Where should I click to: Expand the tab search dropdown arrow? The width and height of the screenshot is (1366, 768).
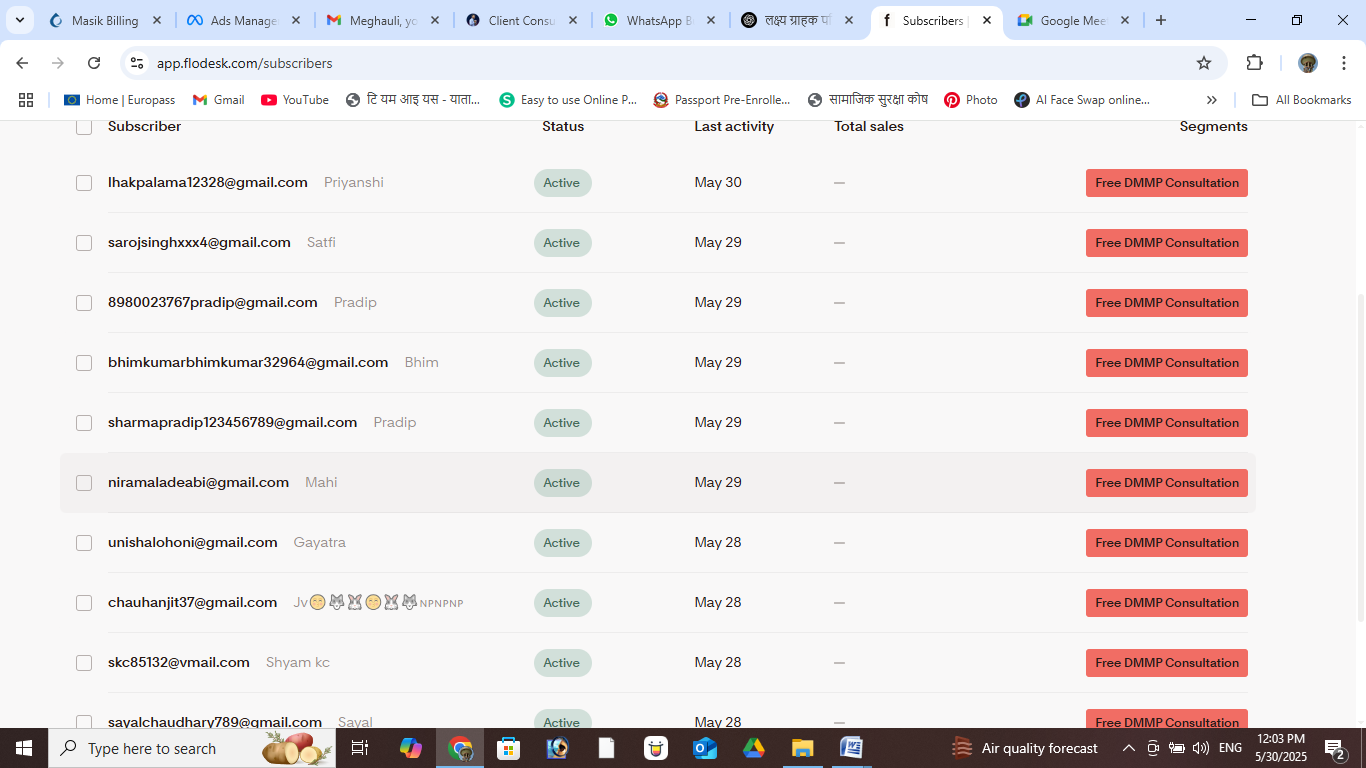19,20
